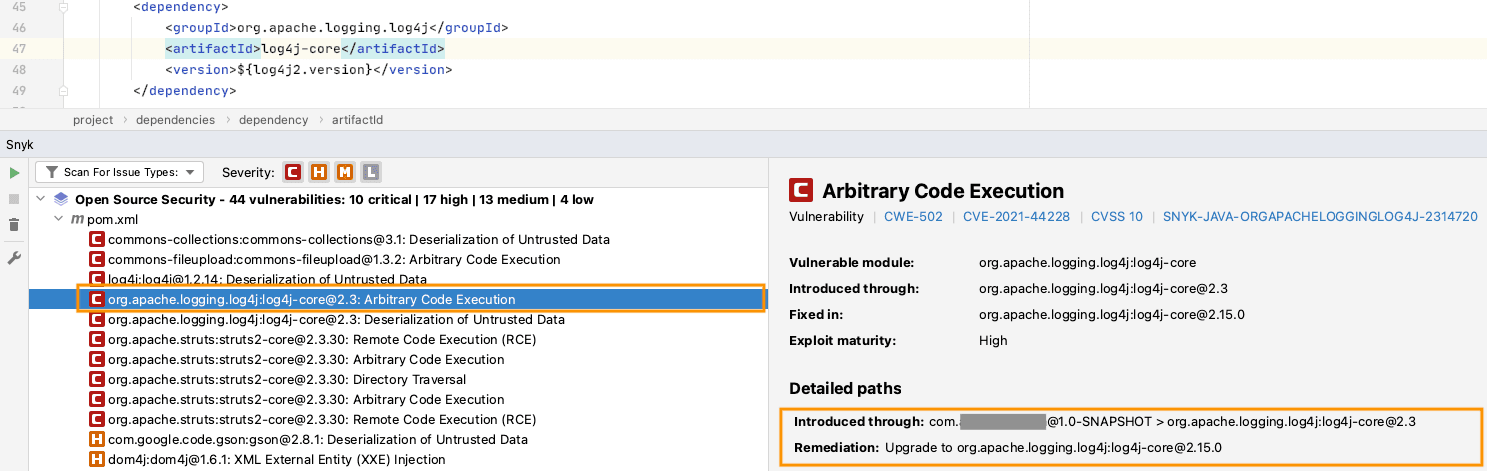Image resolution: width=1487 pixels, height=471 pixels.
Task: Click log4j-core text in editor
Action: (x=300, y=48)
